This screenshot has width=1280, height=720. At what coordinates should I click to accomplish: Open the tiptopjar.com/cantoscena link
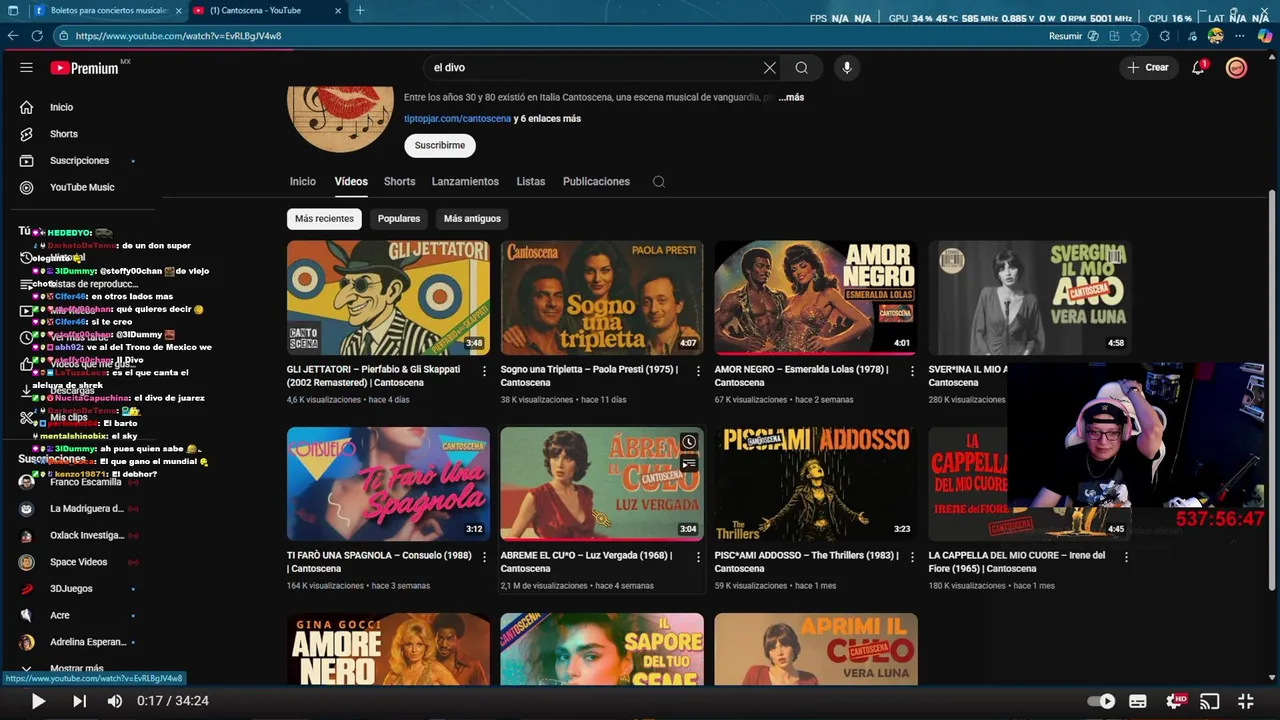(457, 118)
